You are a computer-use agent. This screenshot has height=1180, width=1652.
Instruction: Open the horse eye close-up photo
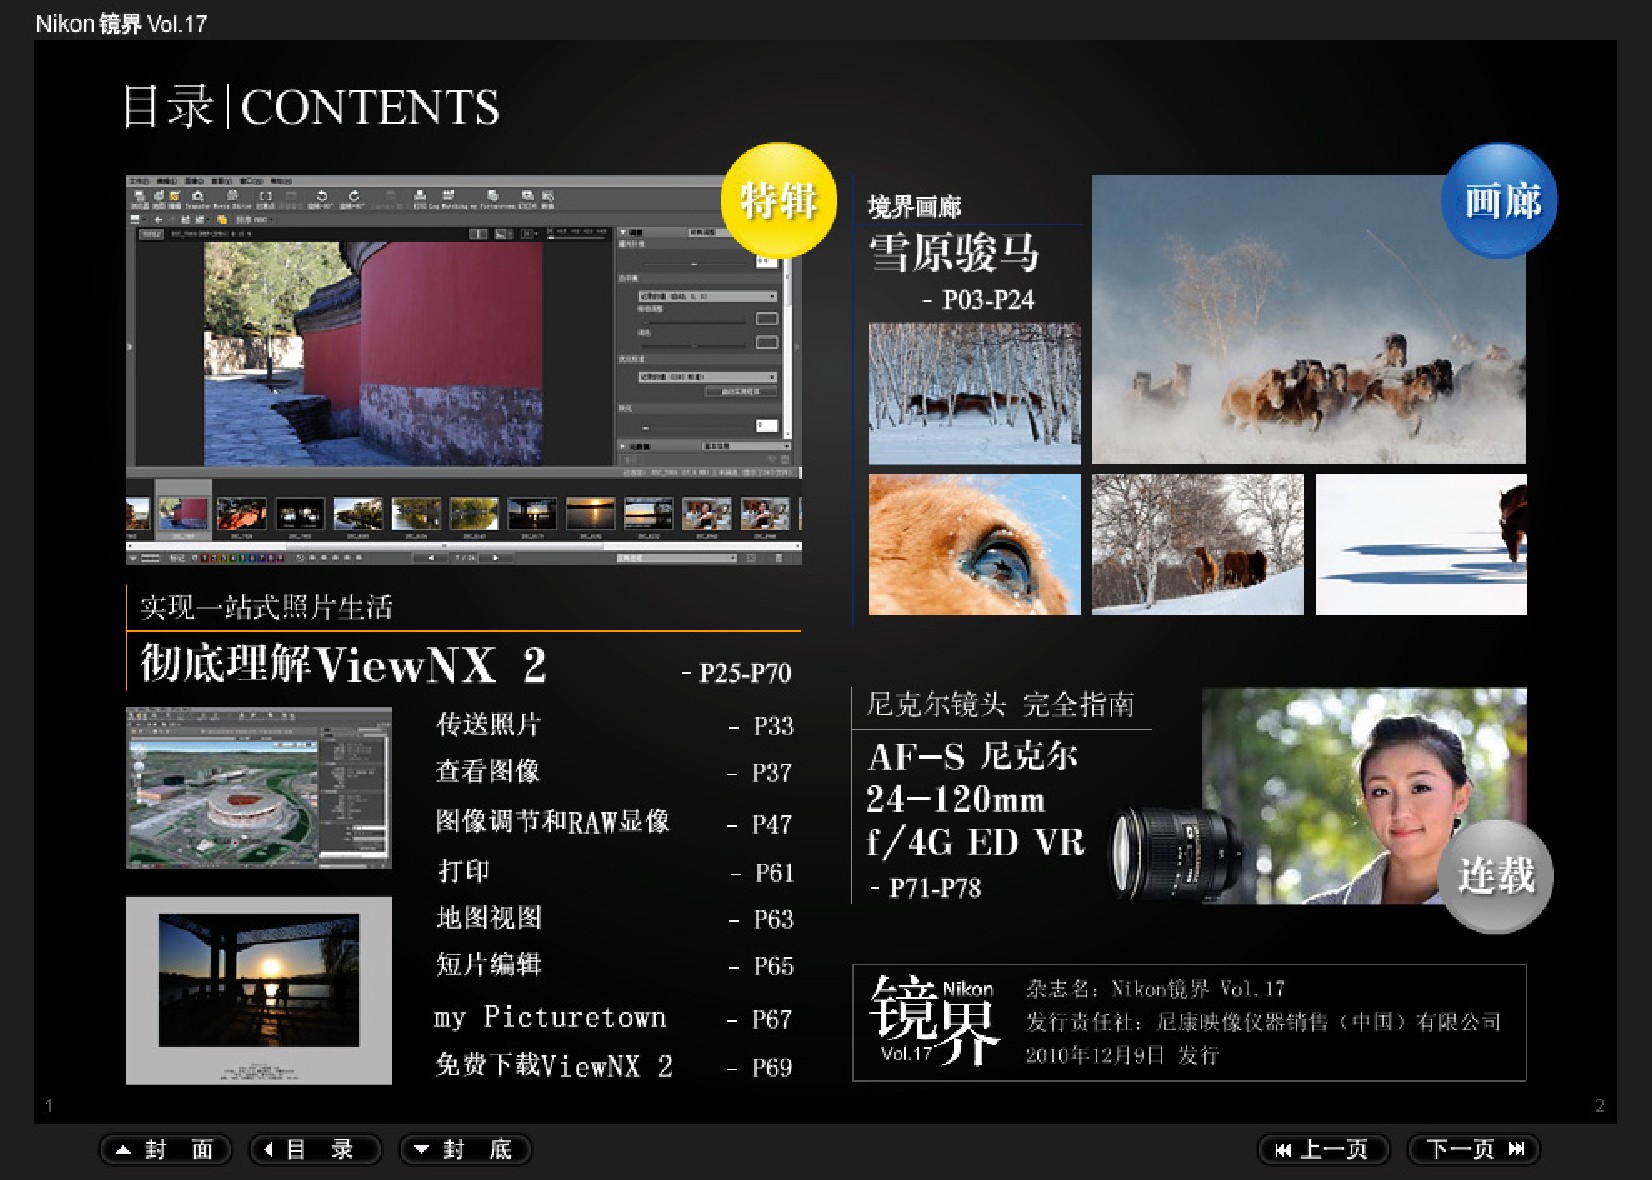(975, 544)
